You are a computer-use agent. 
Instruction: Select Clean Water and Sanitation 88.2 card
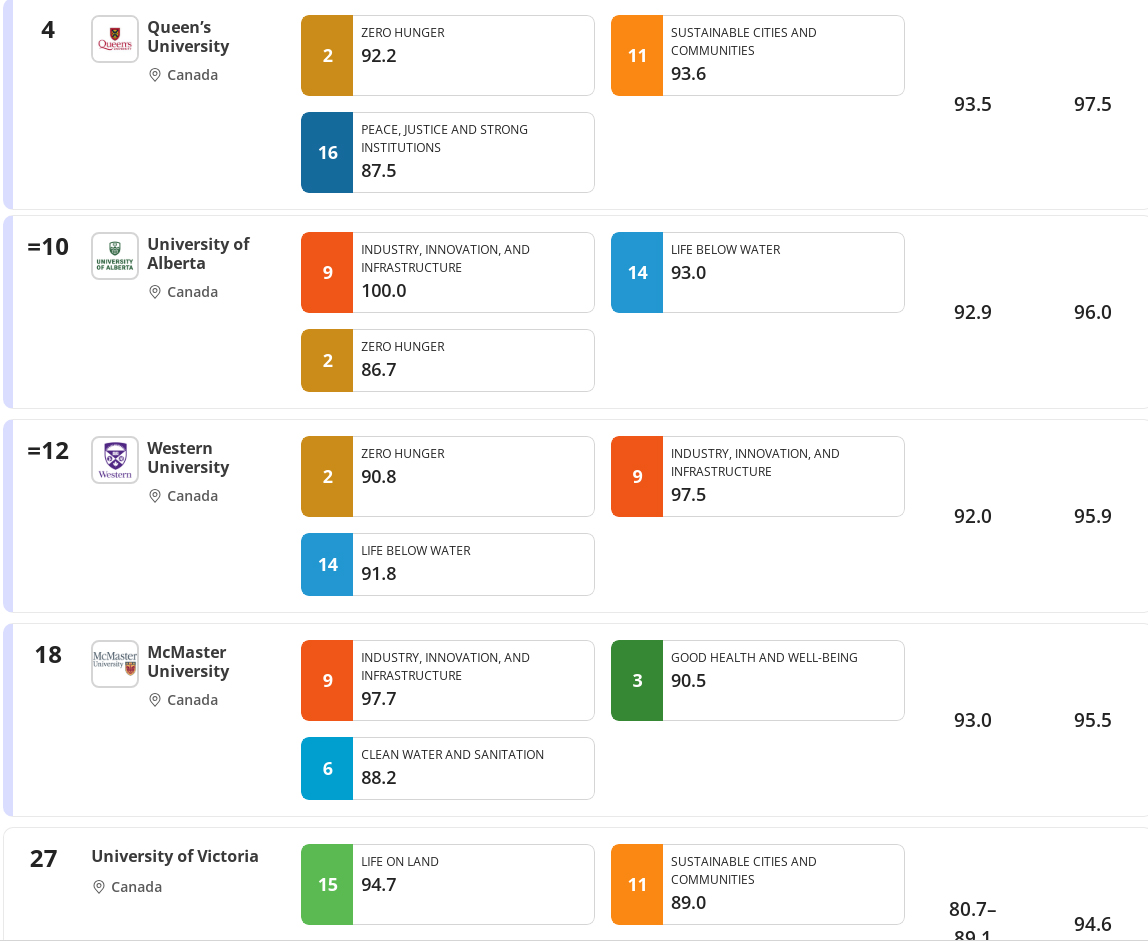pos(447,768)
